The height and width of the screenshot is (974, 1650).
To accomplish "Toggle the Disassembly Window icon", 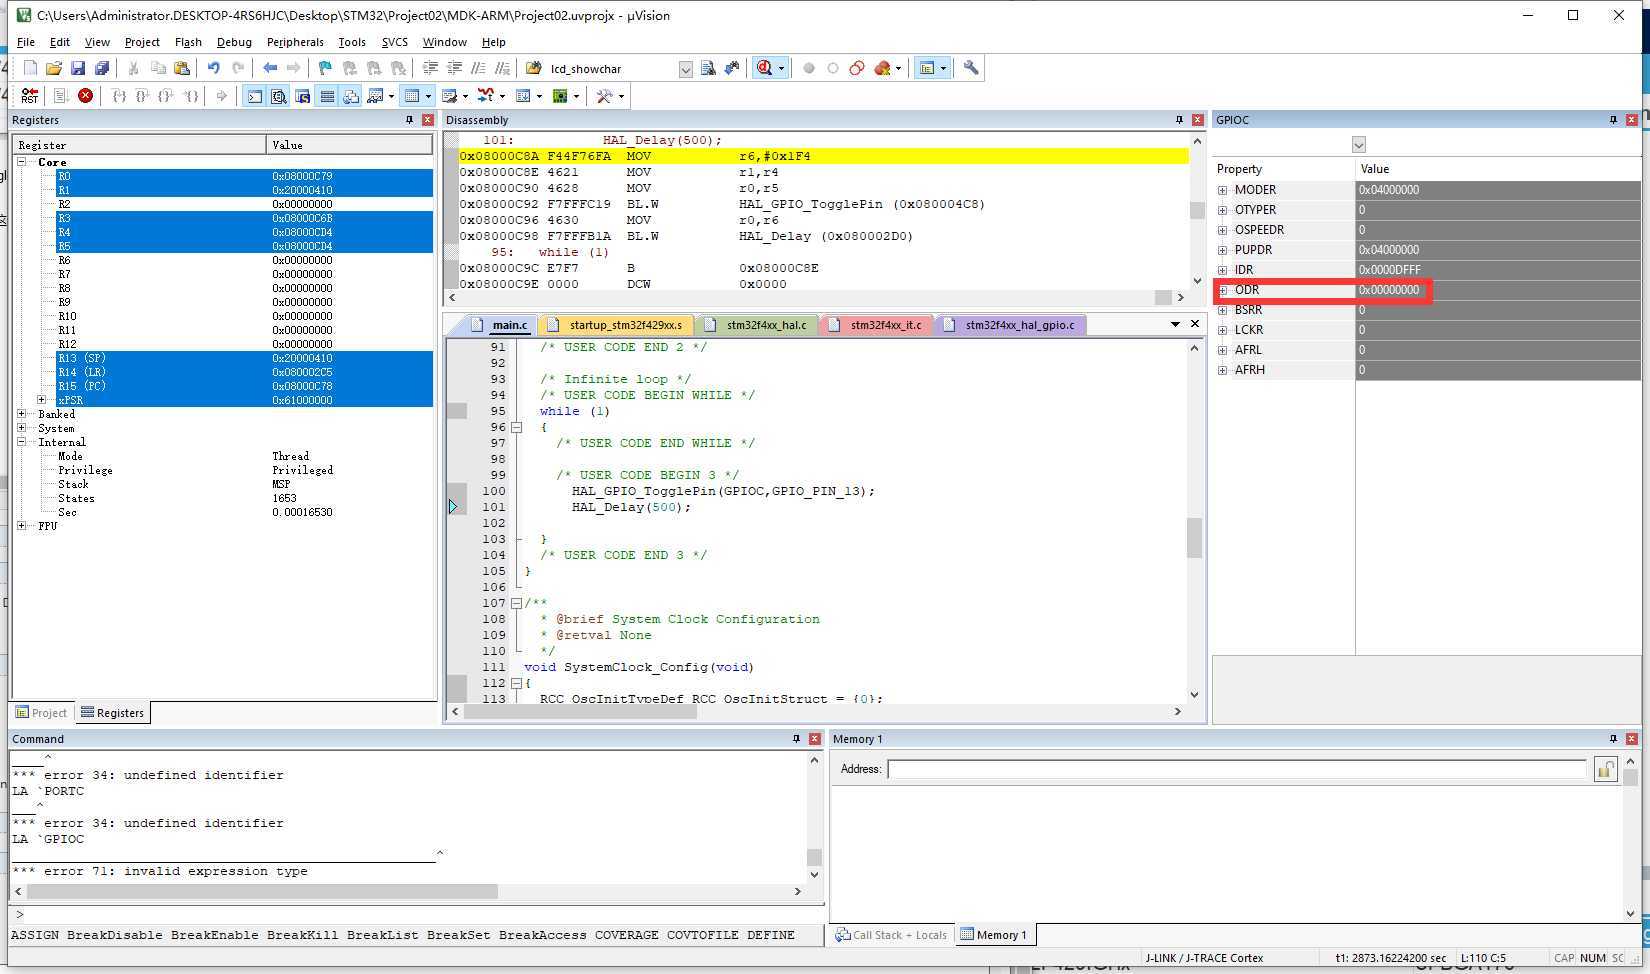I will tap(279, 96).
